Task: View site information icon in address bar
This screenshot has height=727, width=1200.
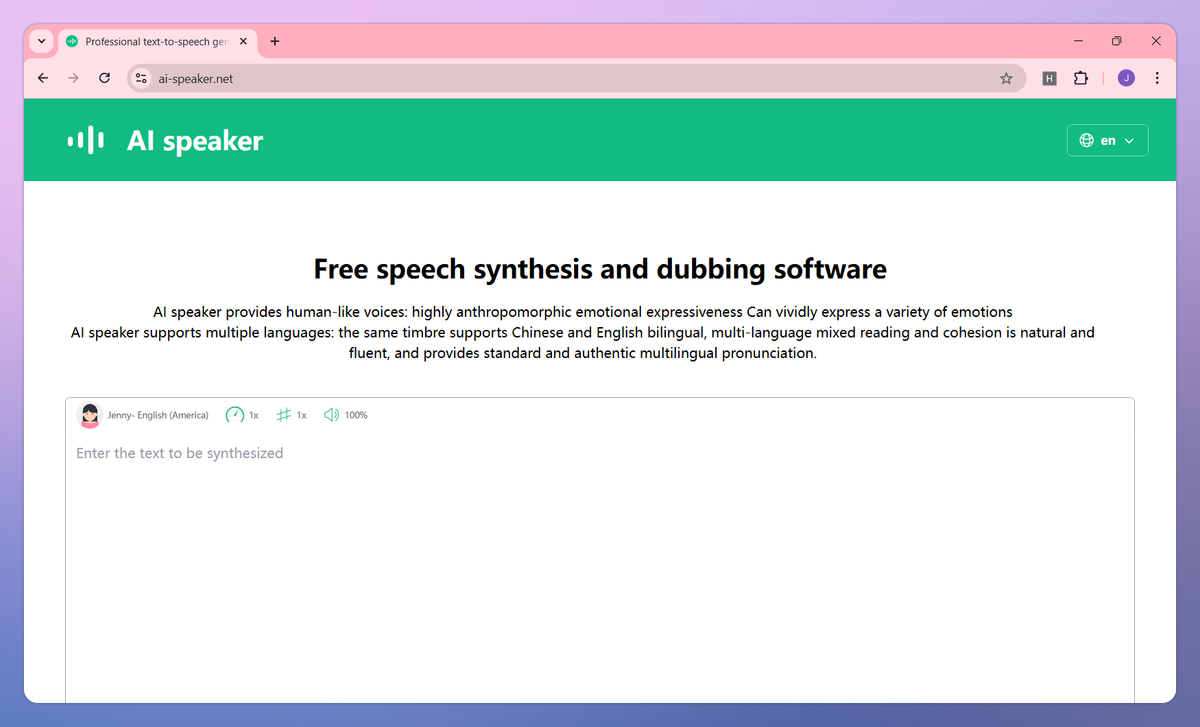Action: click(142, 78)
